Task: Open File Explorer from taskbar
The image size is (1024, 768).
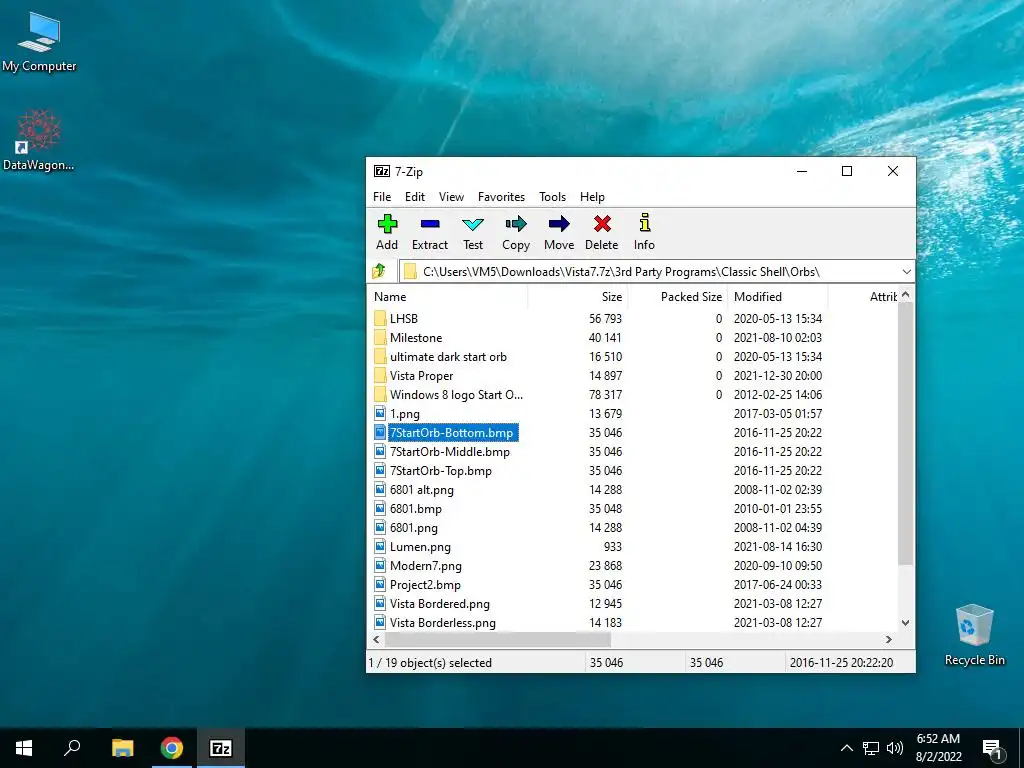Action: coord(122,748)
